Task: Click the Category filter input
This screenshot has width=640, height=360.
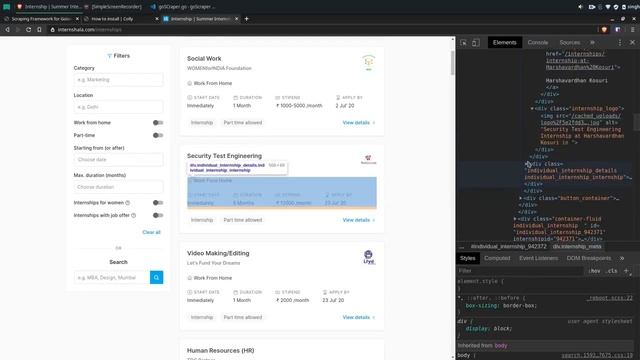Action: tap(118, 80)
